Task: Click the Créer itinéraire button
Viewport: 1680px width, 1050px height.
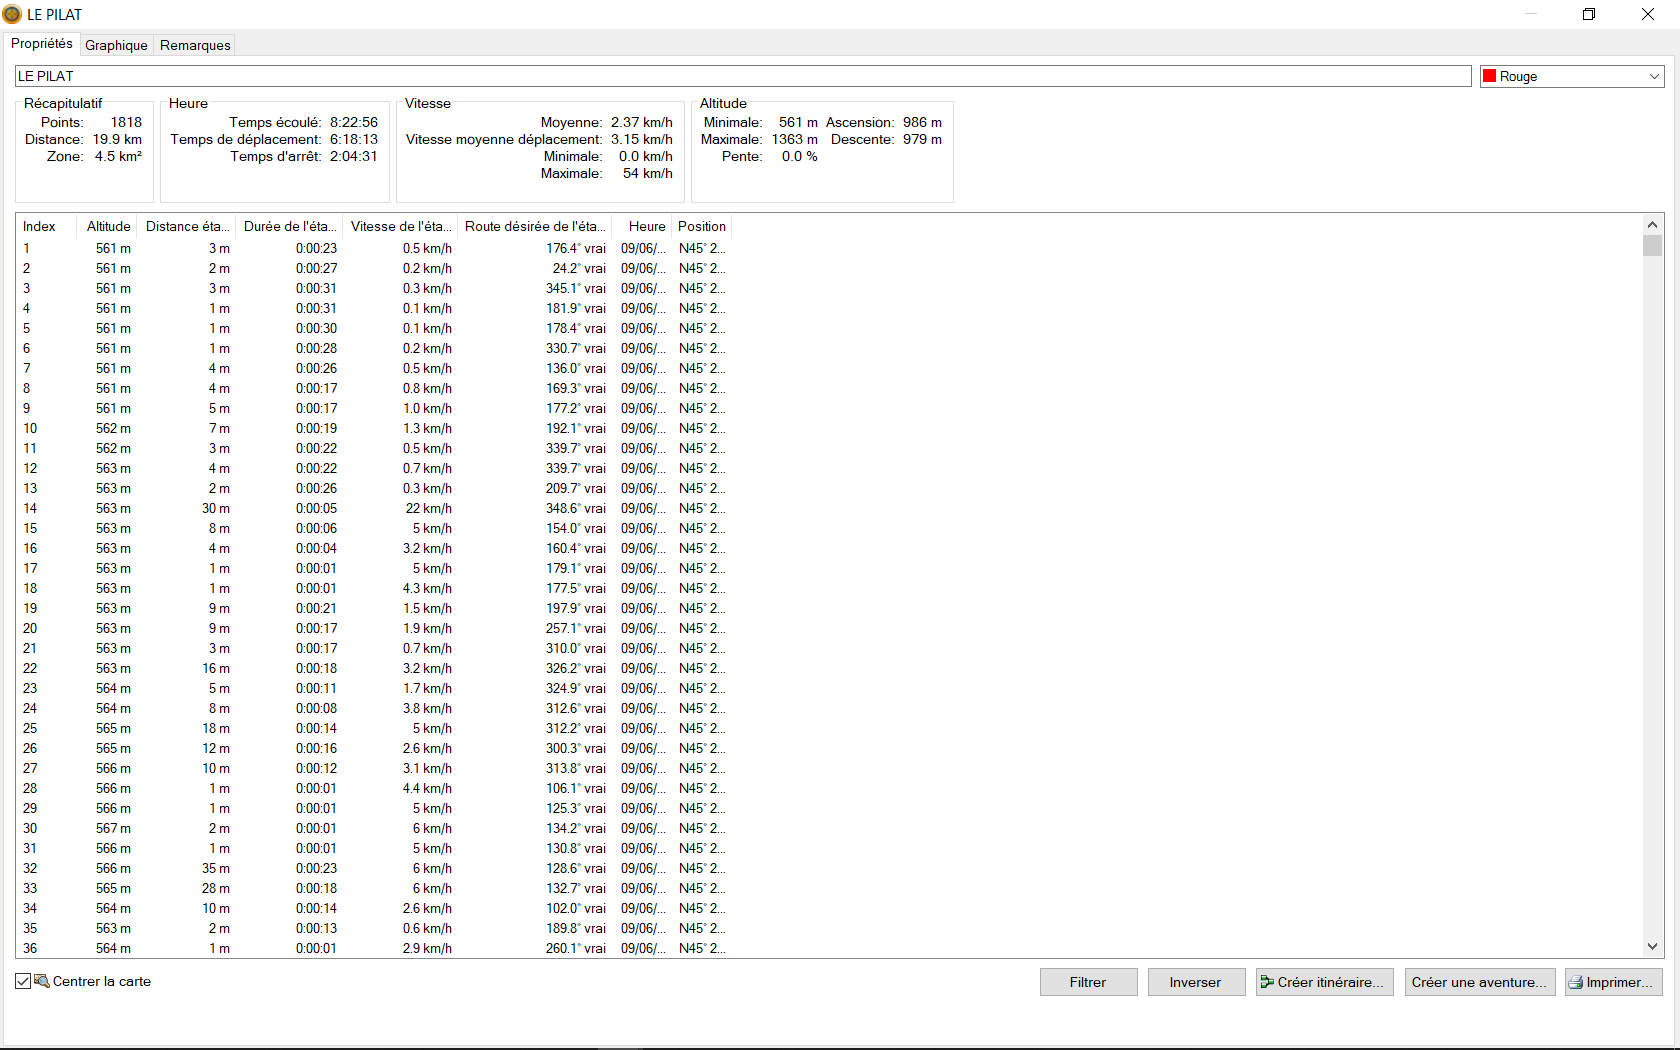Action: (1324, 982)
